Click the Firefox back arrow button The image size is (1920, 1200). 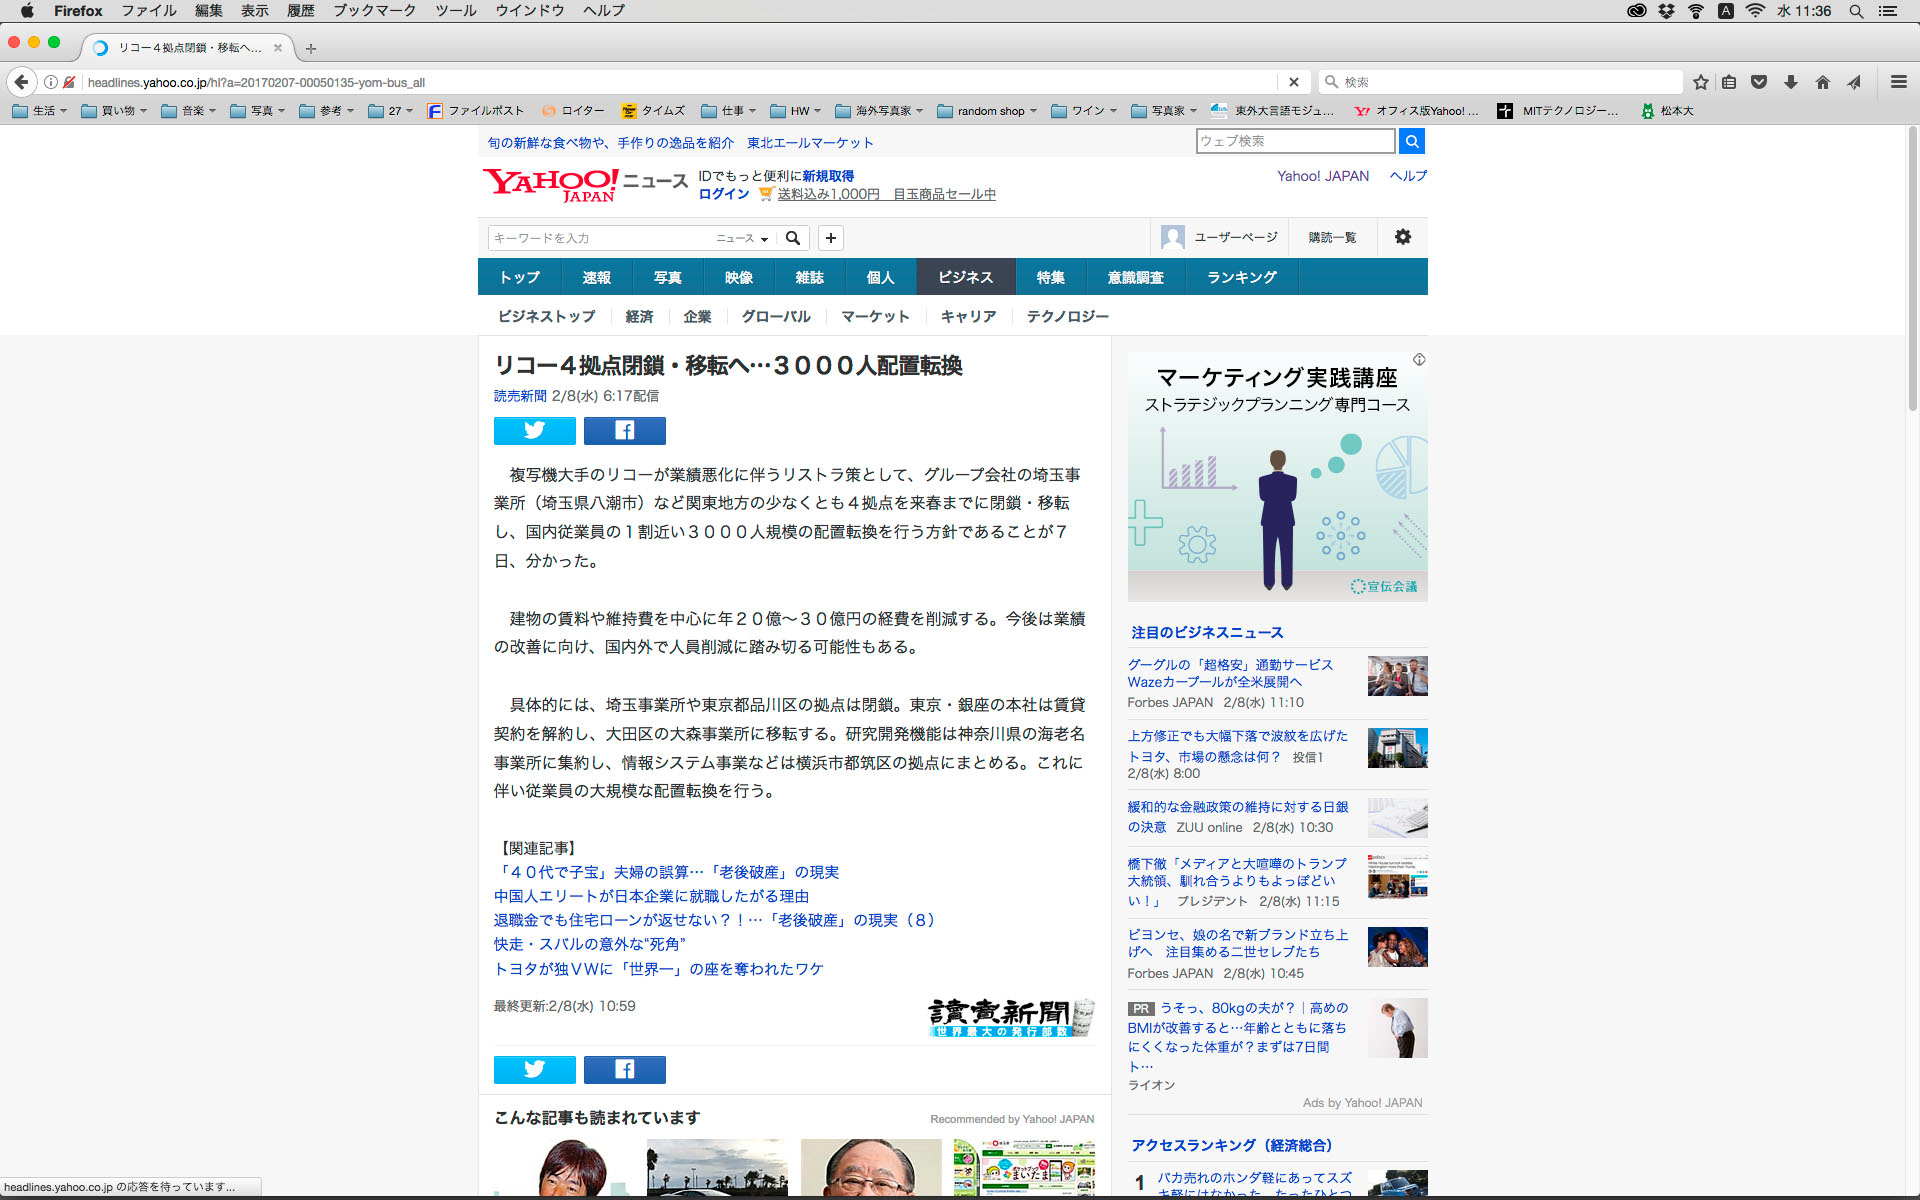pyautogui.click(x=22, y=82)
